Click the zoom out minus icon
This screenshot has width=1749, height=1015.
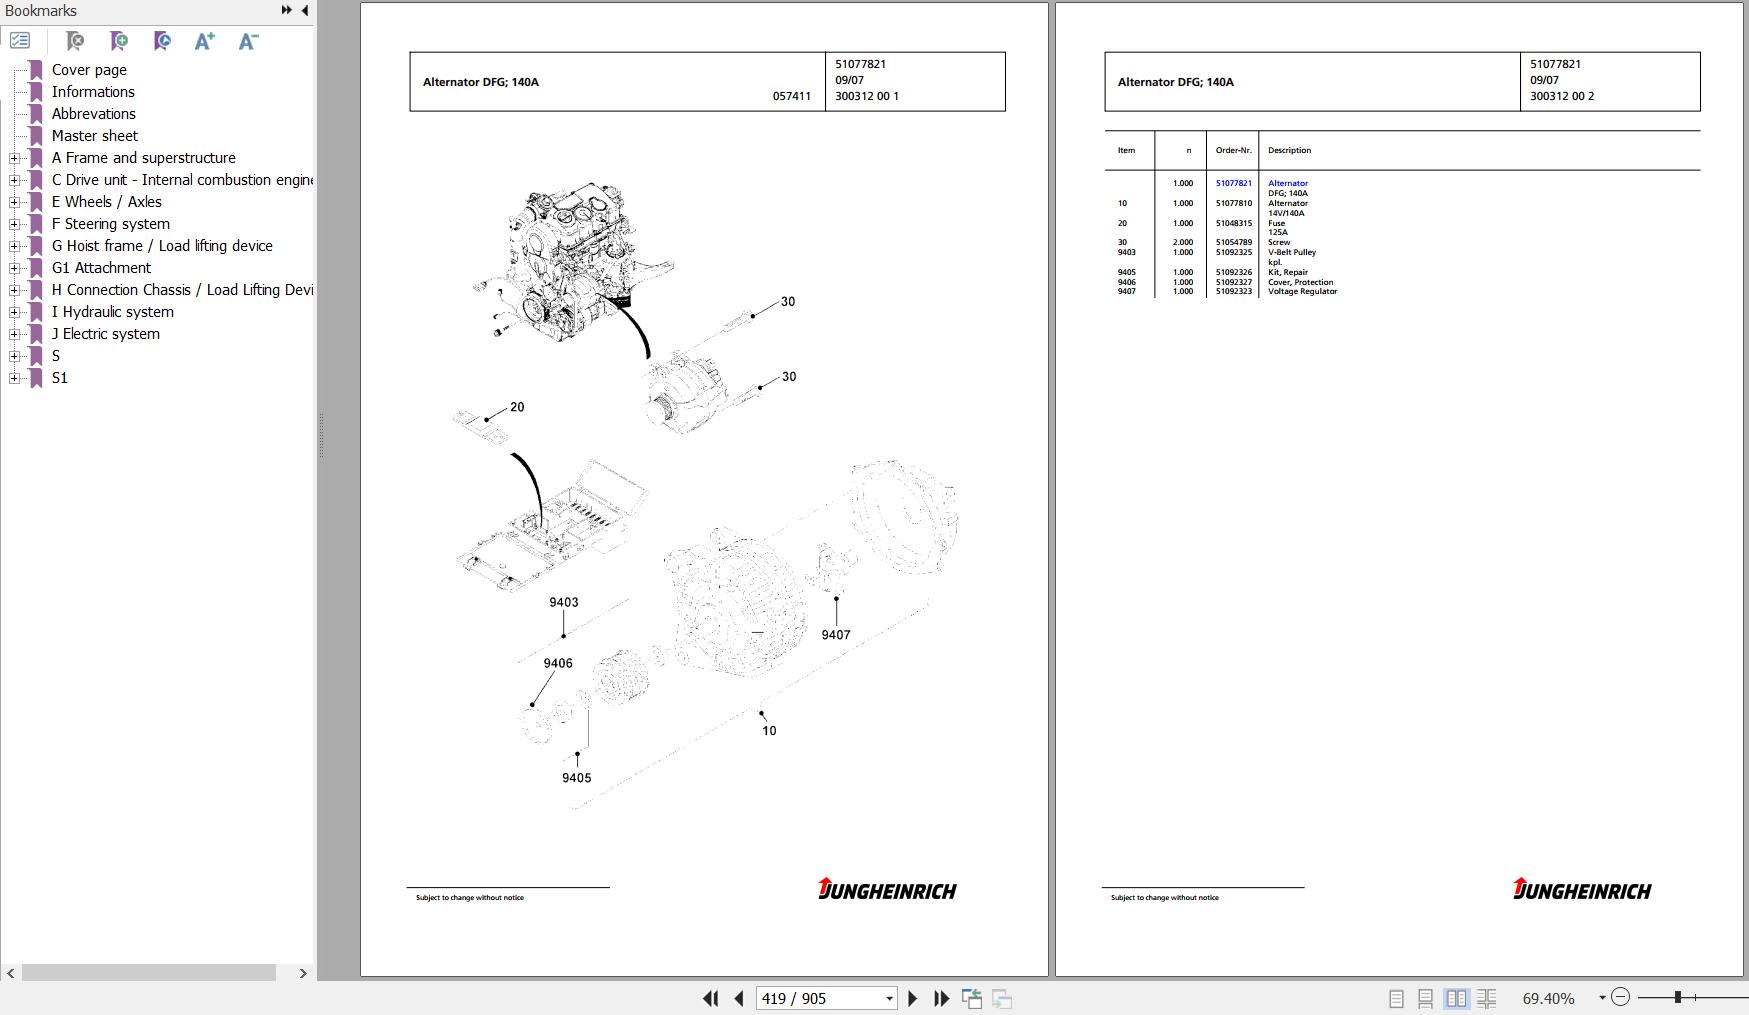click(x=1621, y=997)
